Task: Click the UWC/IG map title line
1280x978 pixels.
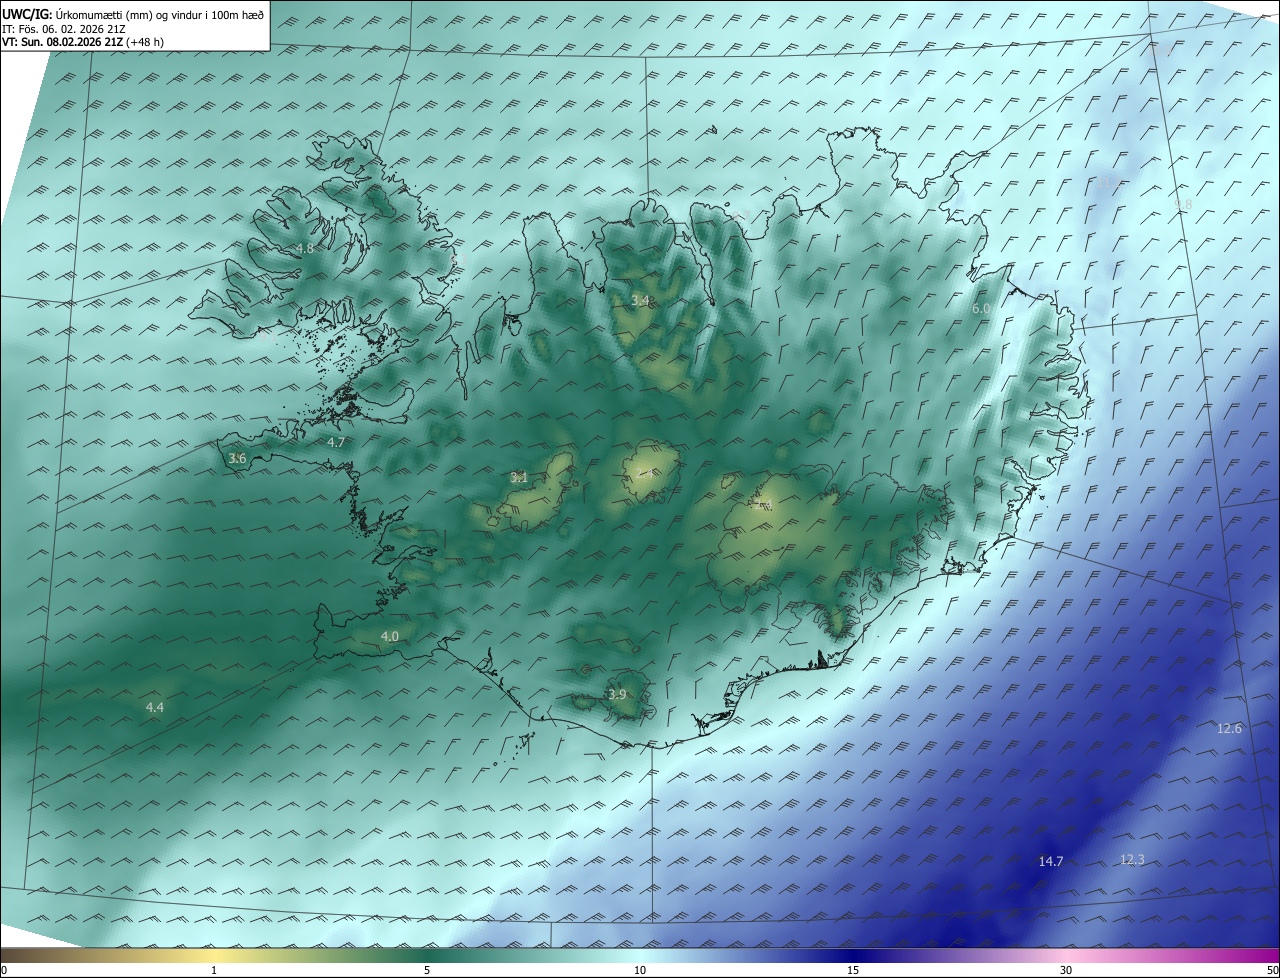Action: [x=133, y=14]
